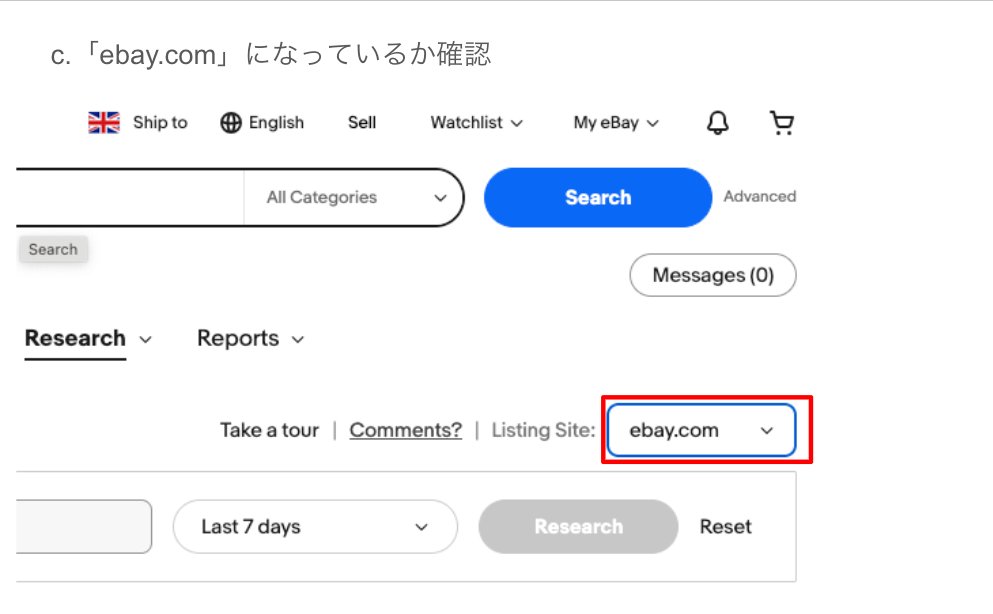Expand the My eBay menu

pyautogui.click(x=616, y=122)
